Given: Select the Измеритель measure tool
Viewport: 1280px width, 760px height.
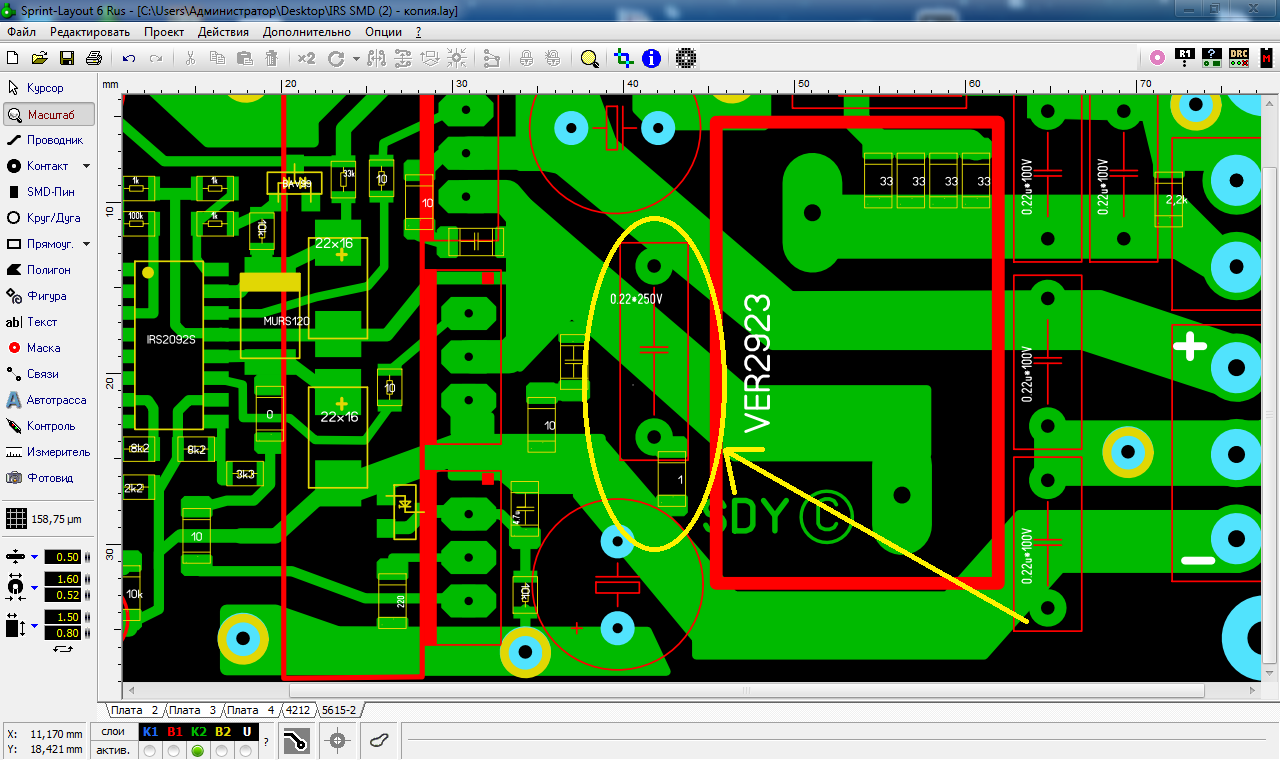Looking at the screenshot, I should click(x=48, y=452).
